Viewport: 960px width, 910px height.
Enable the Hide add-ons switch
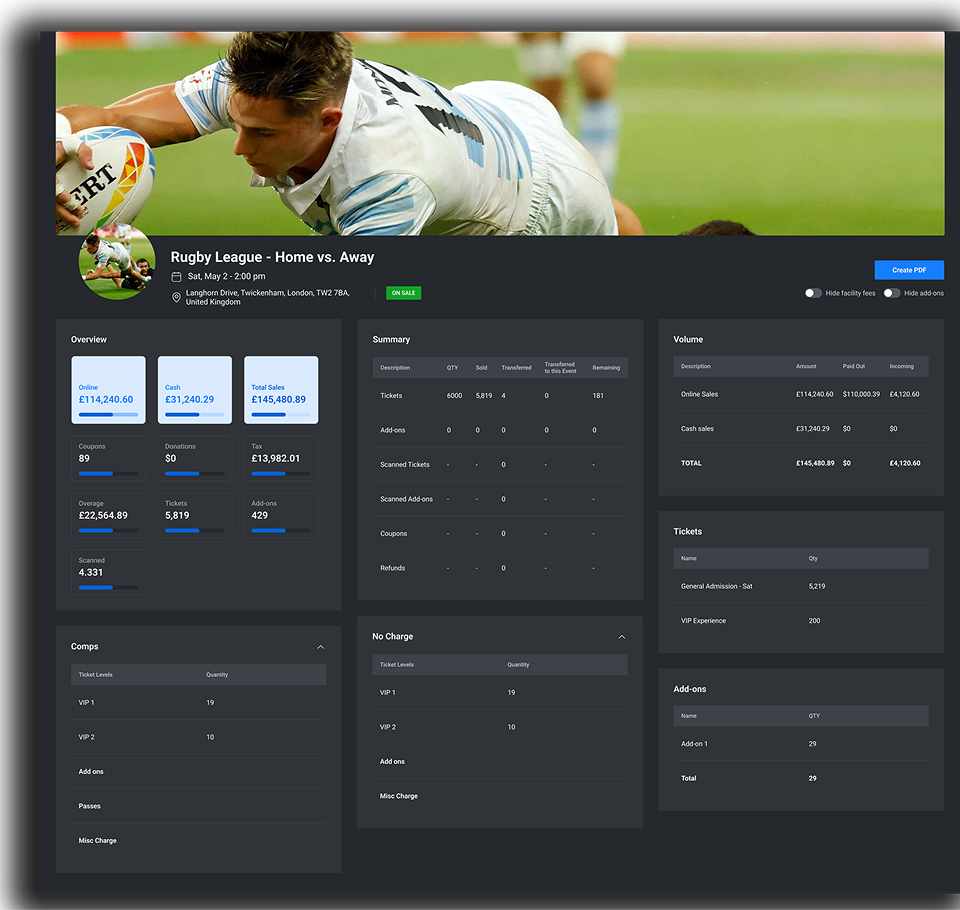891,293
